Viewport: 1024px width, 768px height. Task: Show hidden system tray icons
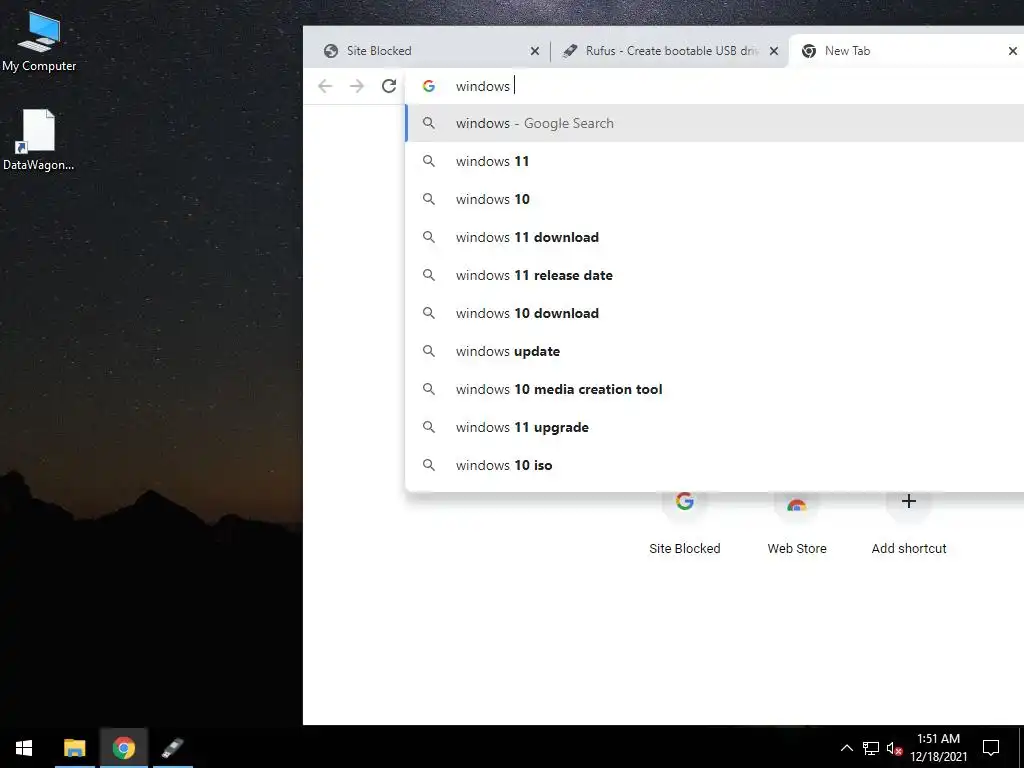tap(846, 748)
